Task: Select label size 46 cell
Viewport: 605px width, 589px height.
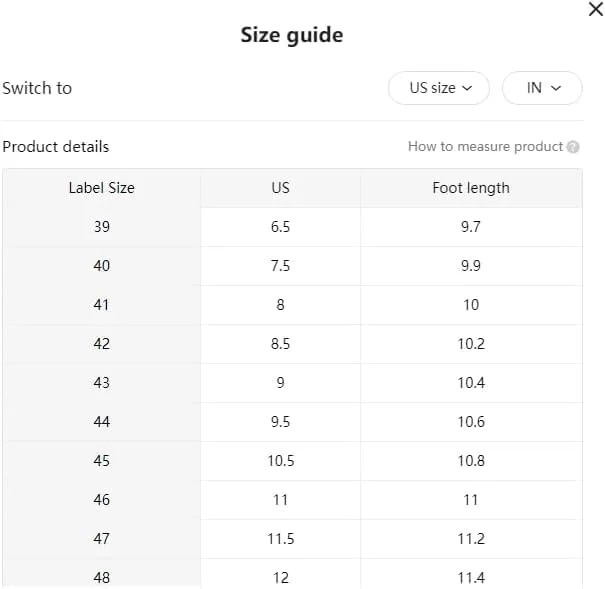Action: pyautogui.click(x=101, y=500)
